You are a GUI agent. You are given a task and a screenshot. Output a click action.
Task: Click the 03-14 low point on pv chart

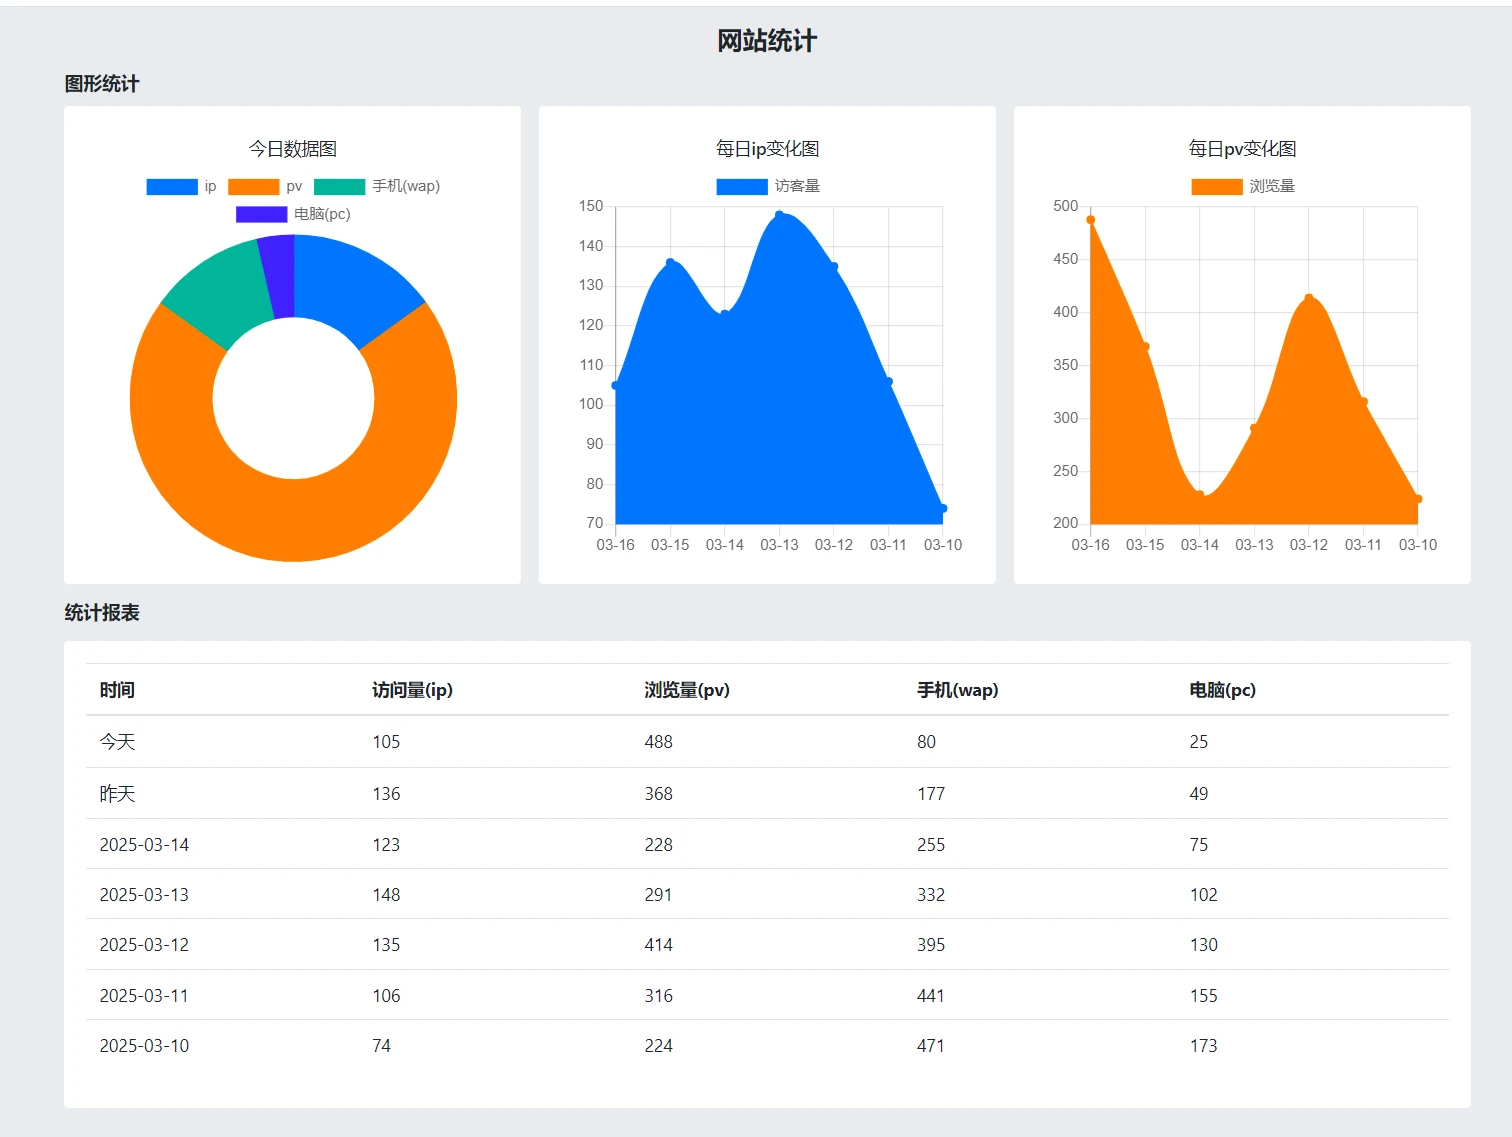click(x=1199, y=494)
